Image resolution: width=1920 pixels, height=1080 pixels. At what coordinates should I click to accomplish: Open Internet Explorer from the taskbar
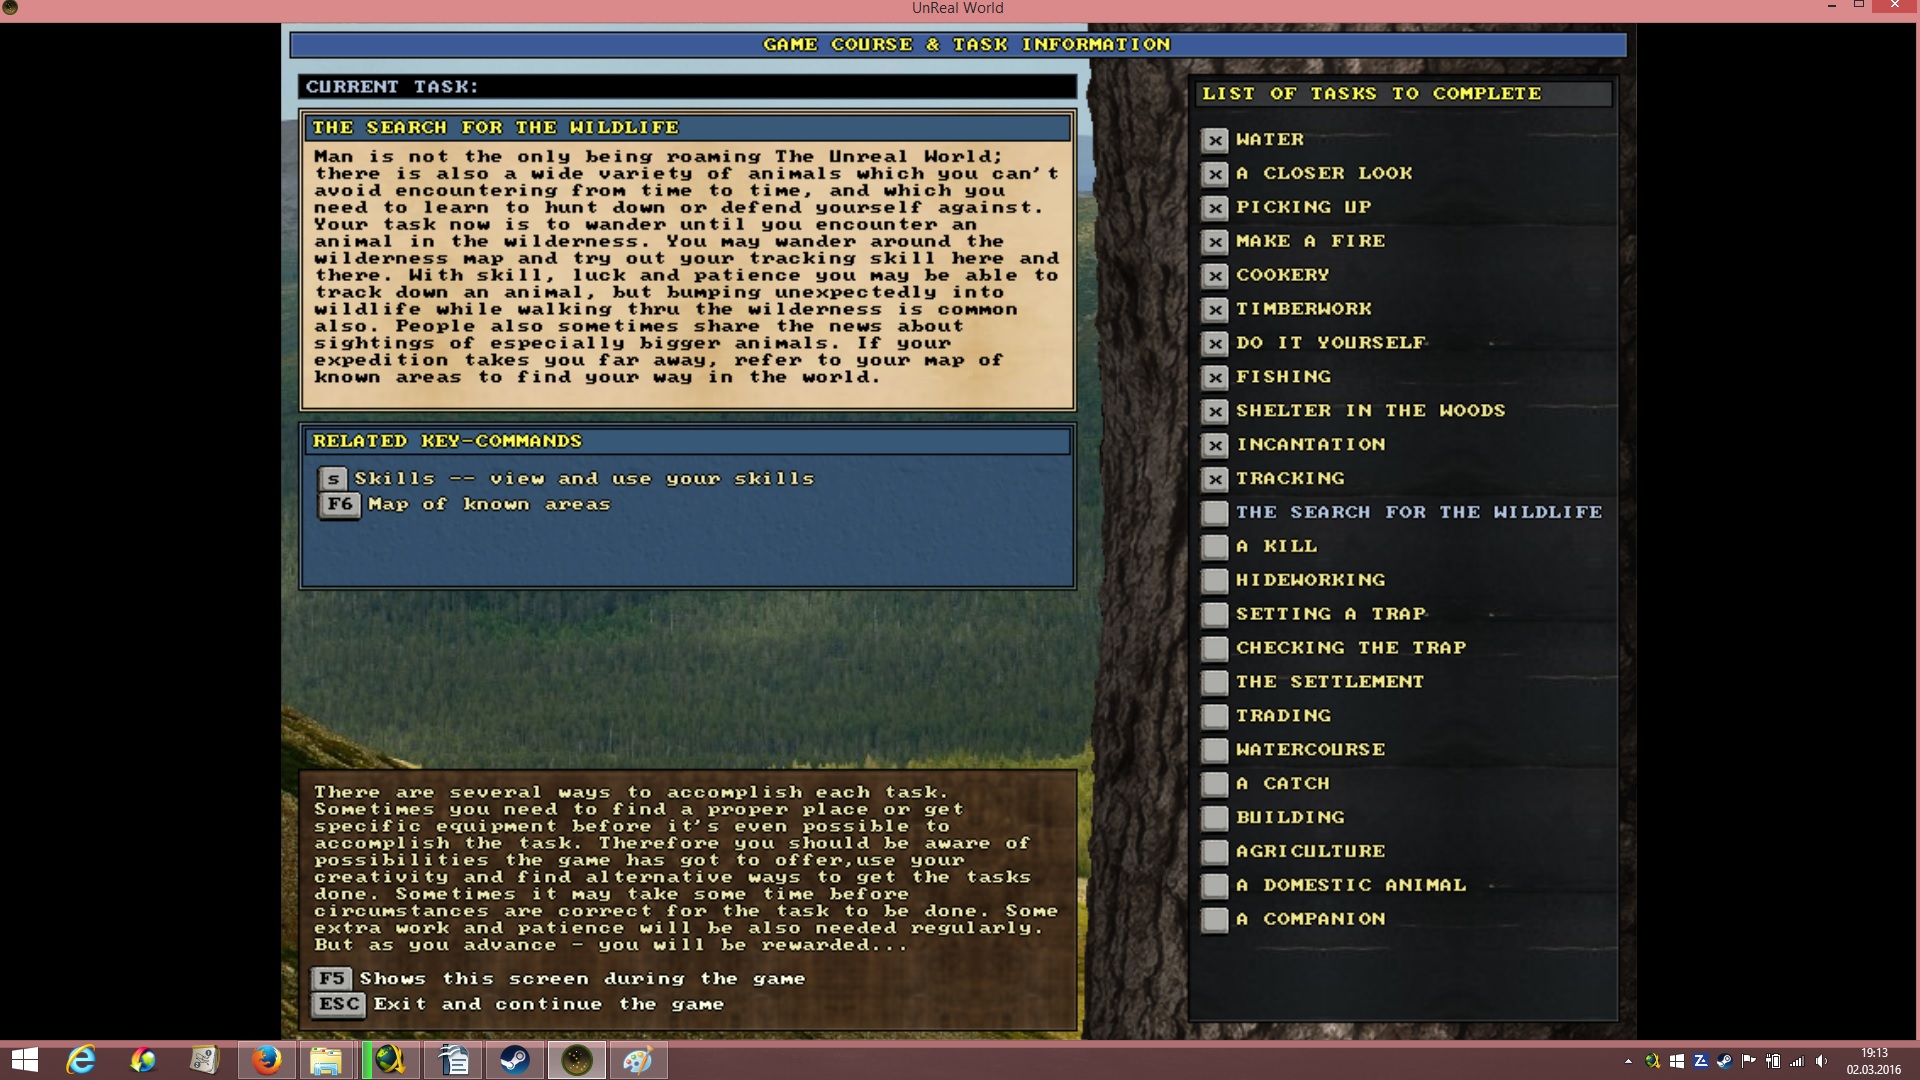(81, 1060)
